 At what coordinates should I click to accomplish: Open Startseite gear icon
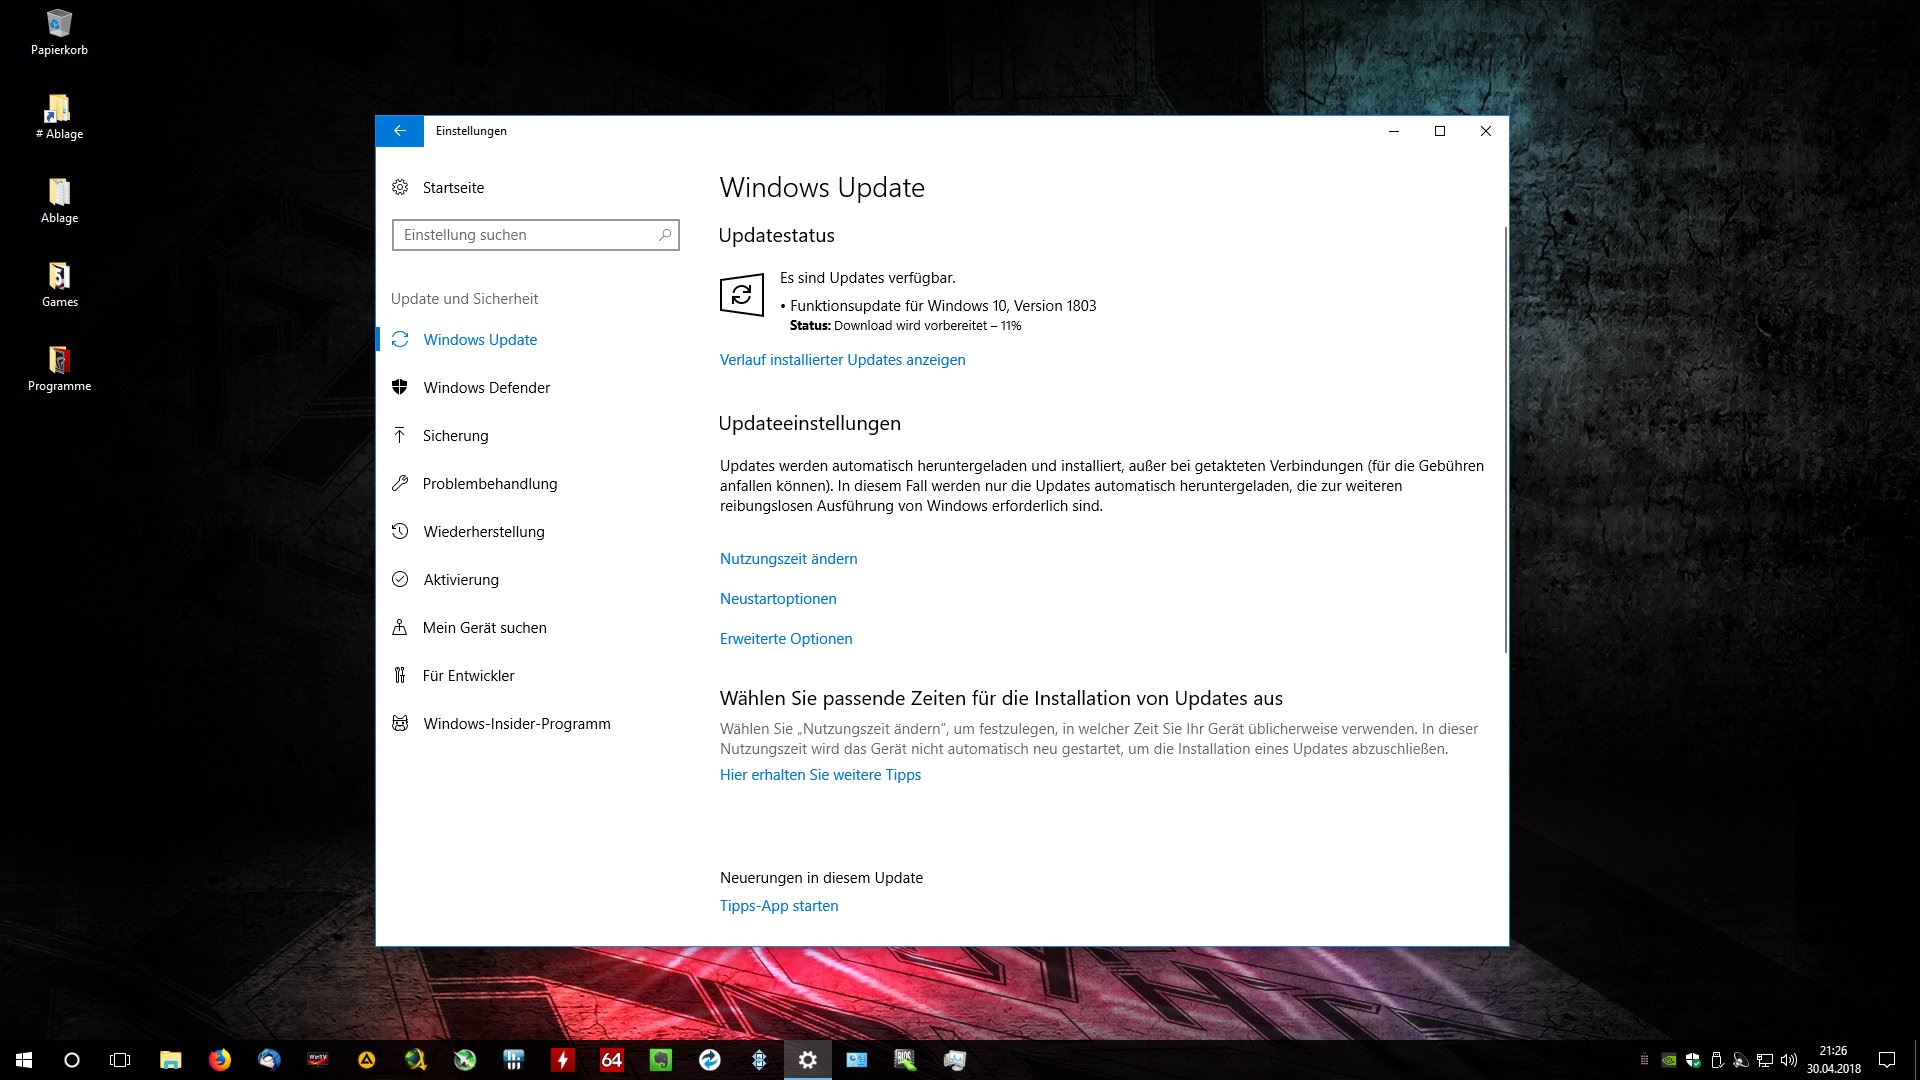point(400,187)
